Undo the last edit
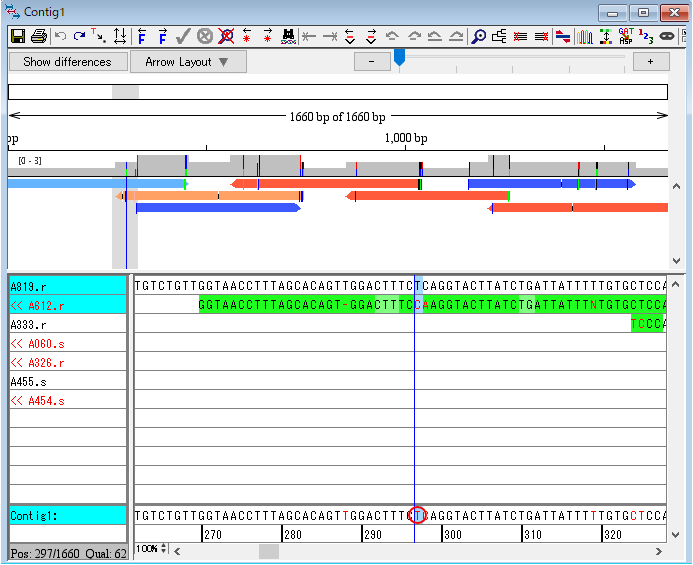Viewport: 693px width, 565px height. pyautogui.click(x=61, y=36)
